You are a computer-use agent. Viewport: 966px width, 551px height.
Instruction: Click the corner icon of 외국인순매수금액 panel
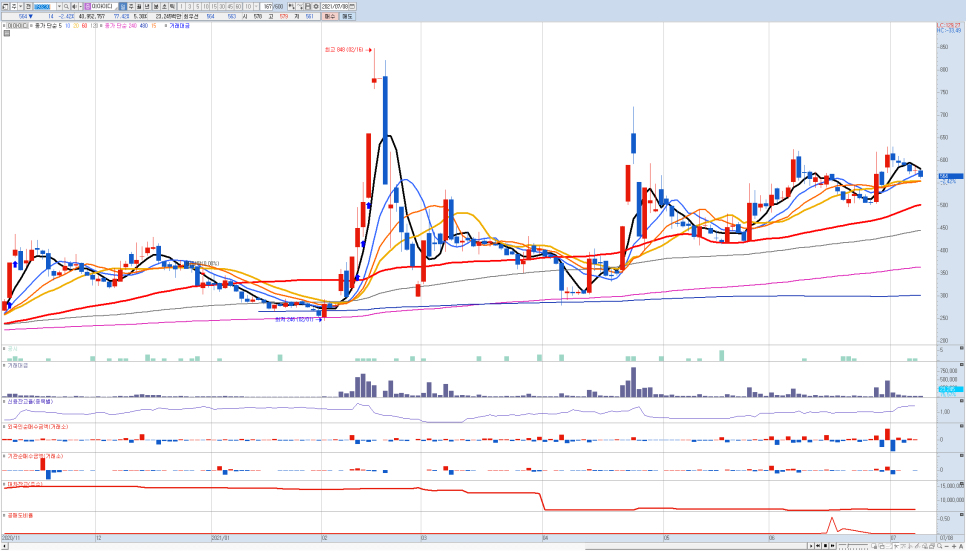[962, 426]
